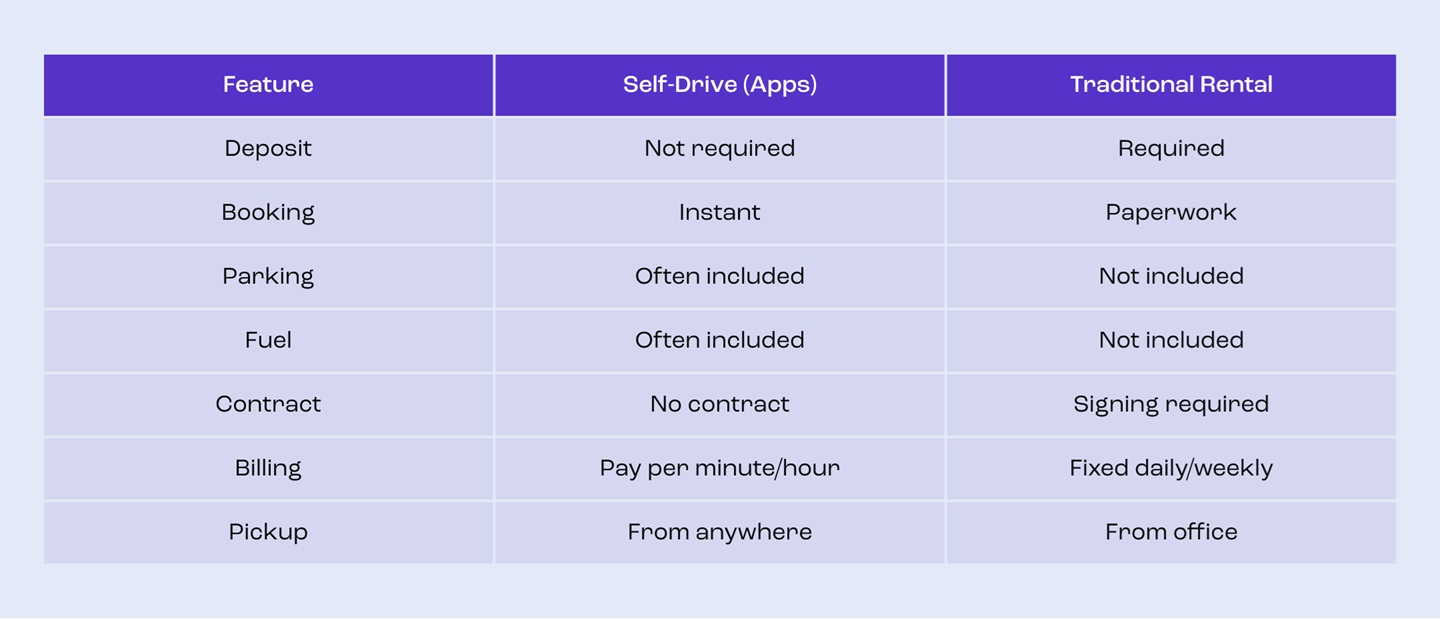Select the Contract row label
Viewport: 1440px width, 619px height.
[268, 405]
